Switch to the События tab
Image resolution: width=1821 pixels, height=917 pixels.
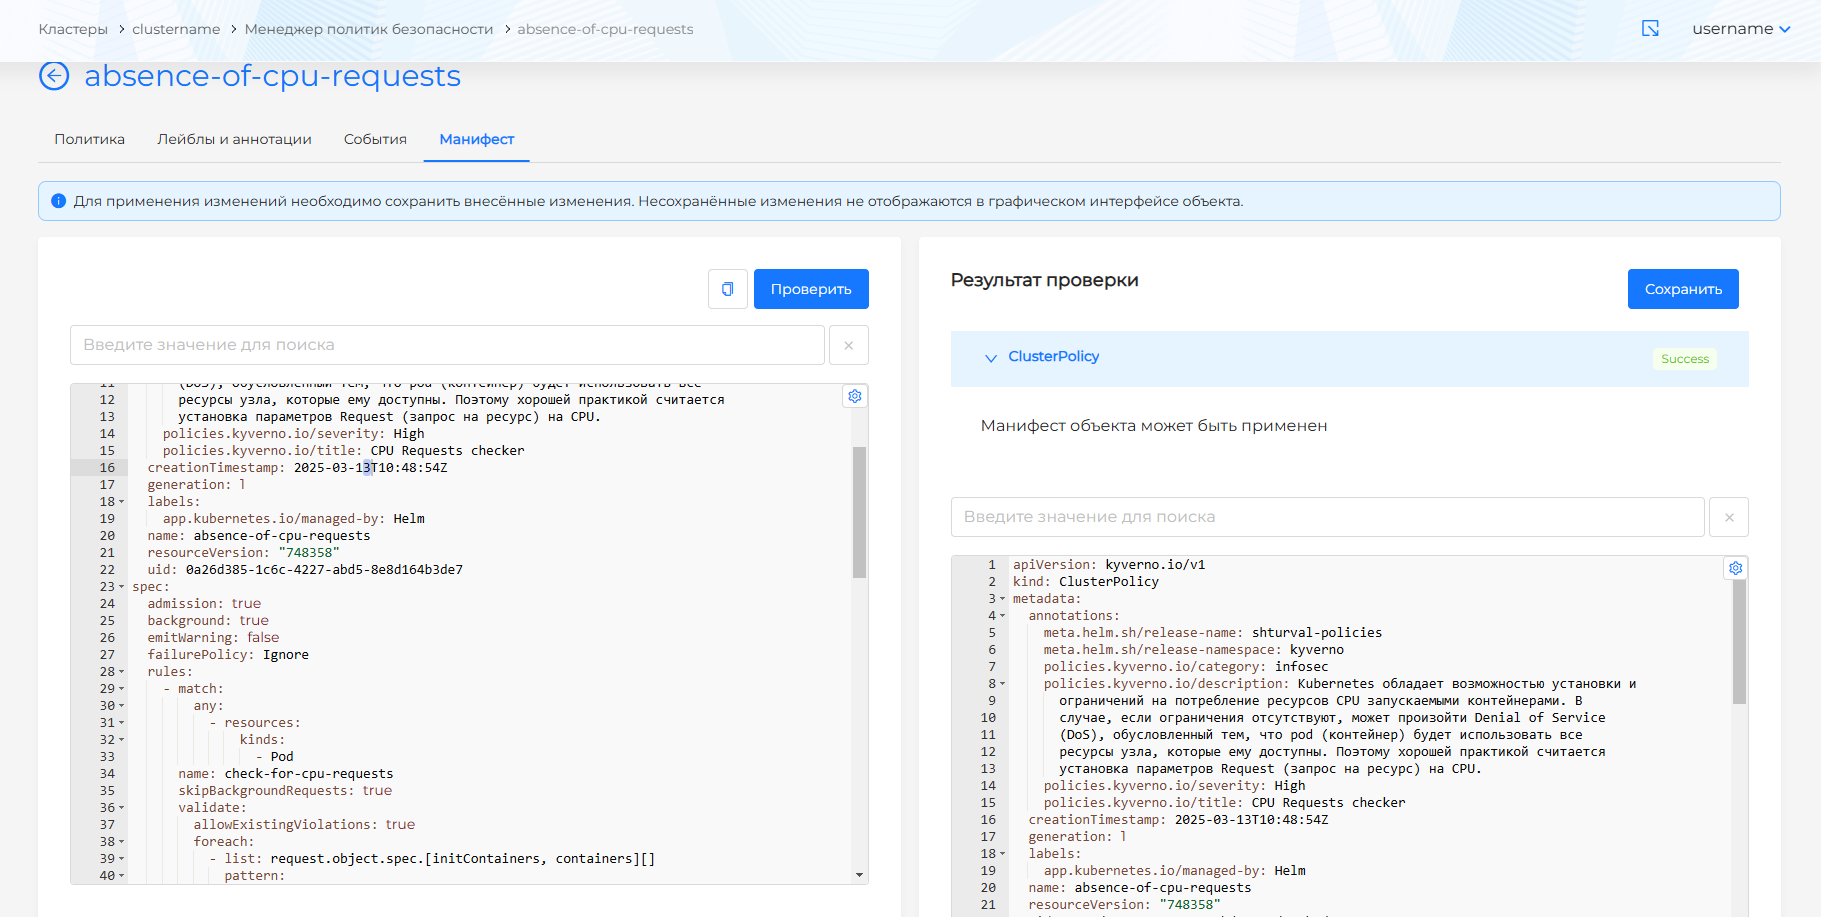point(375,139)
